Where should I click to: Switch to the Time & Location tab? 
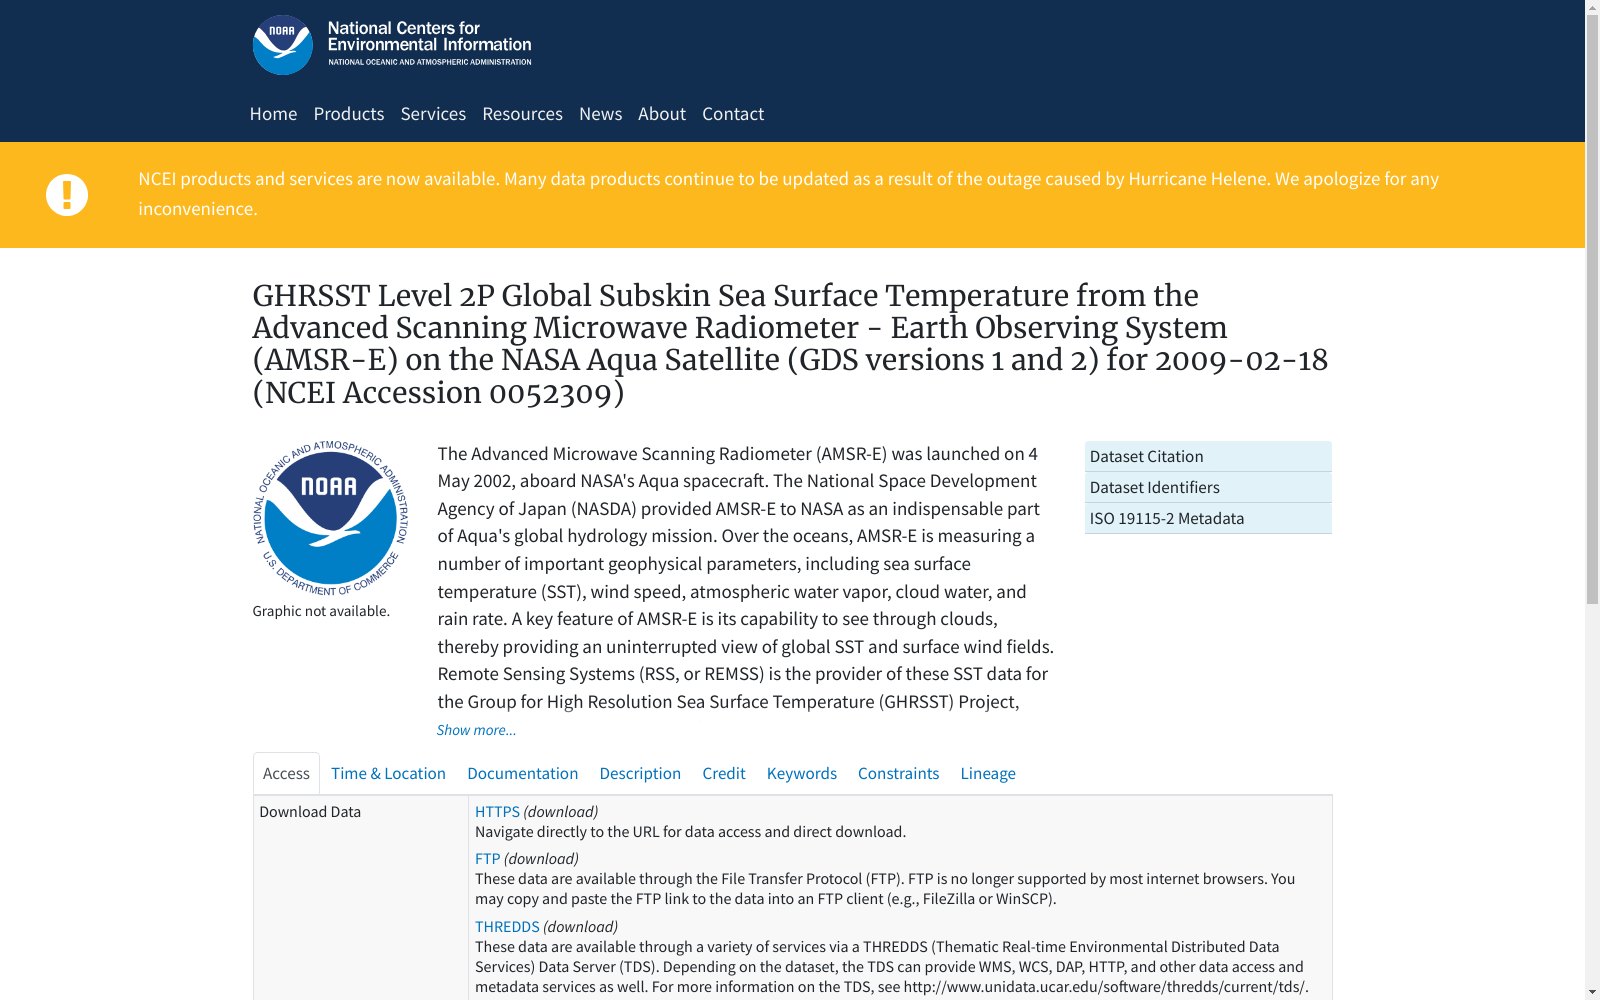[388, 774]
